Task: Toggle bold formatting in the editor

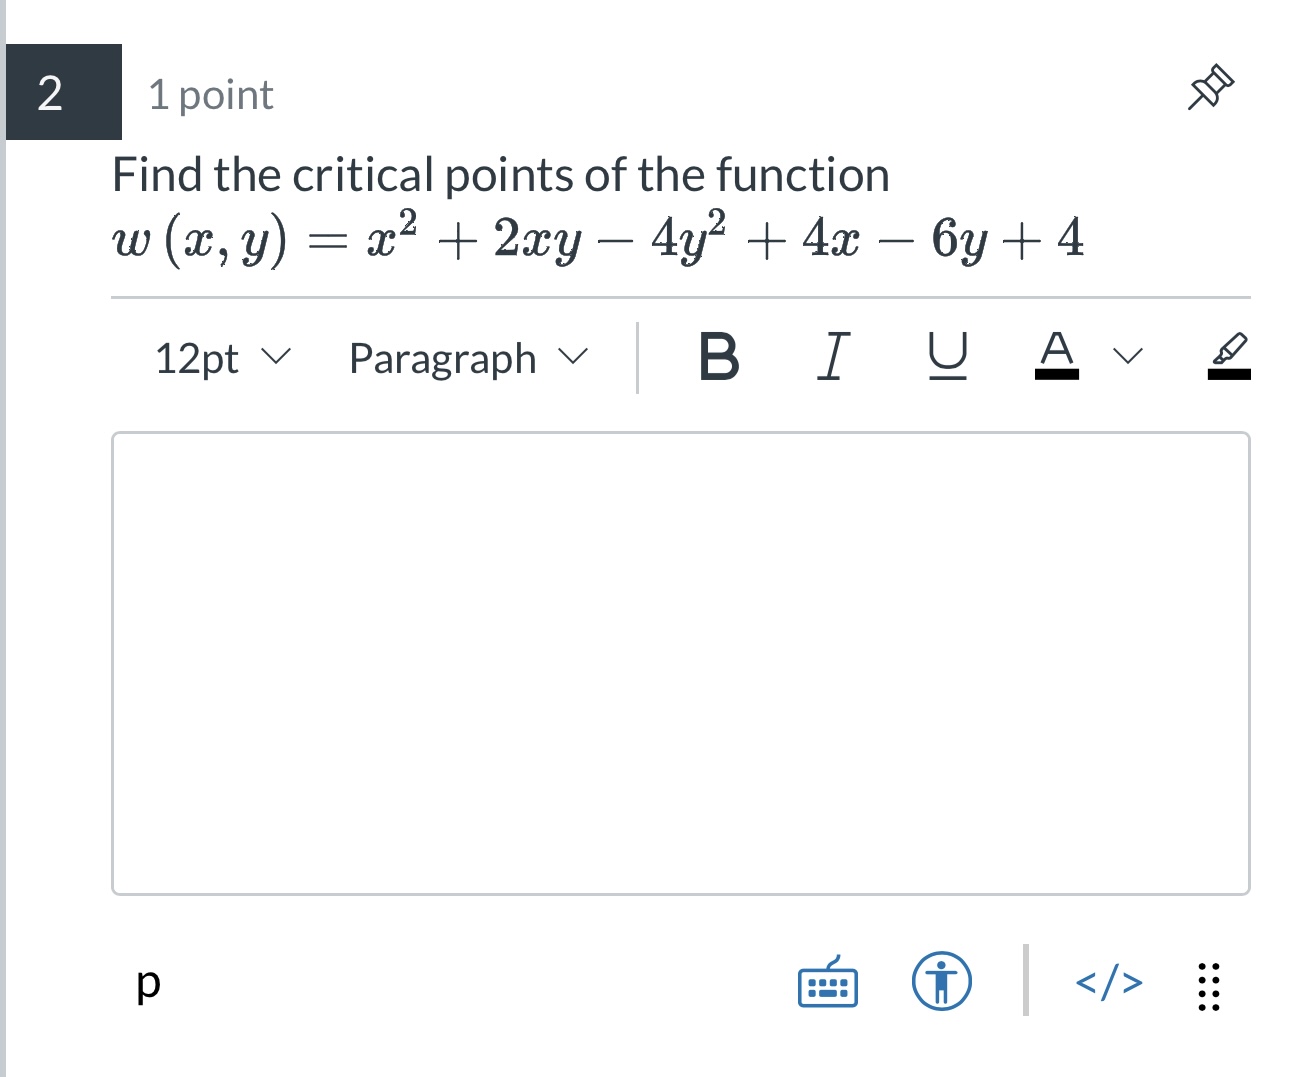Action: 719,358
